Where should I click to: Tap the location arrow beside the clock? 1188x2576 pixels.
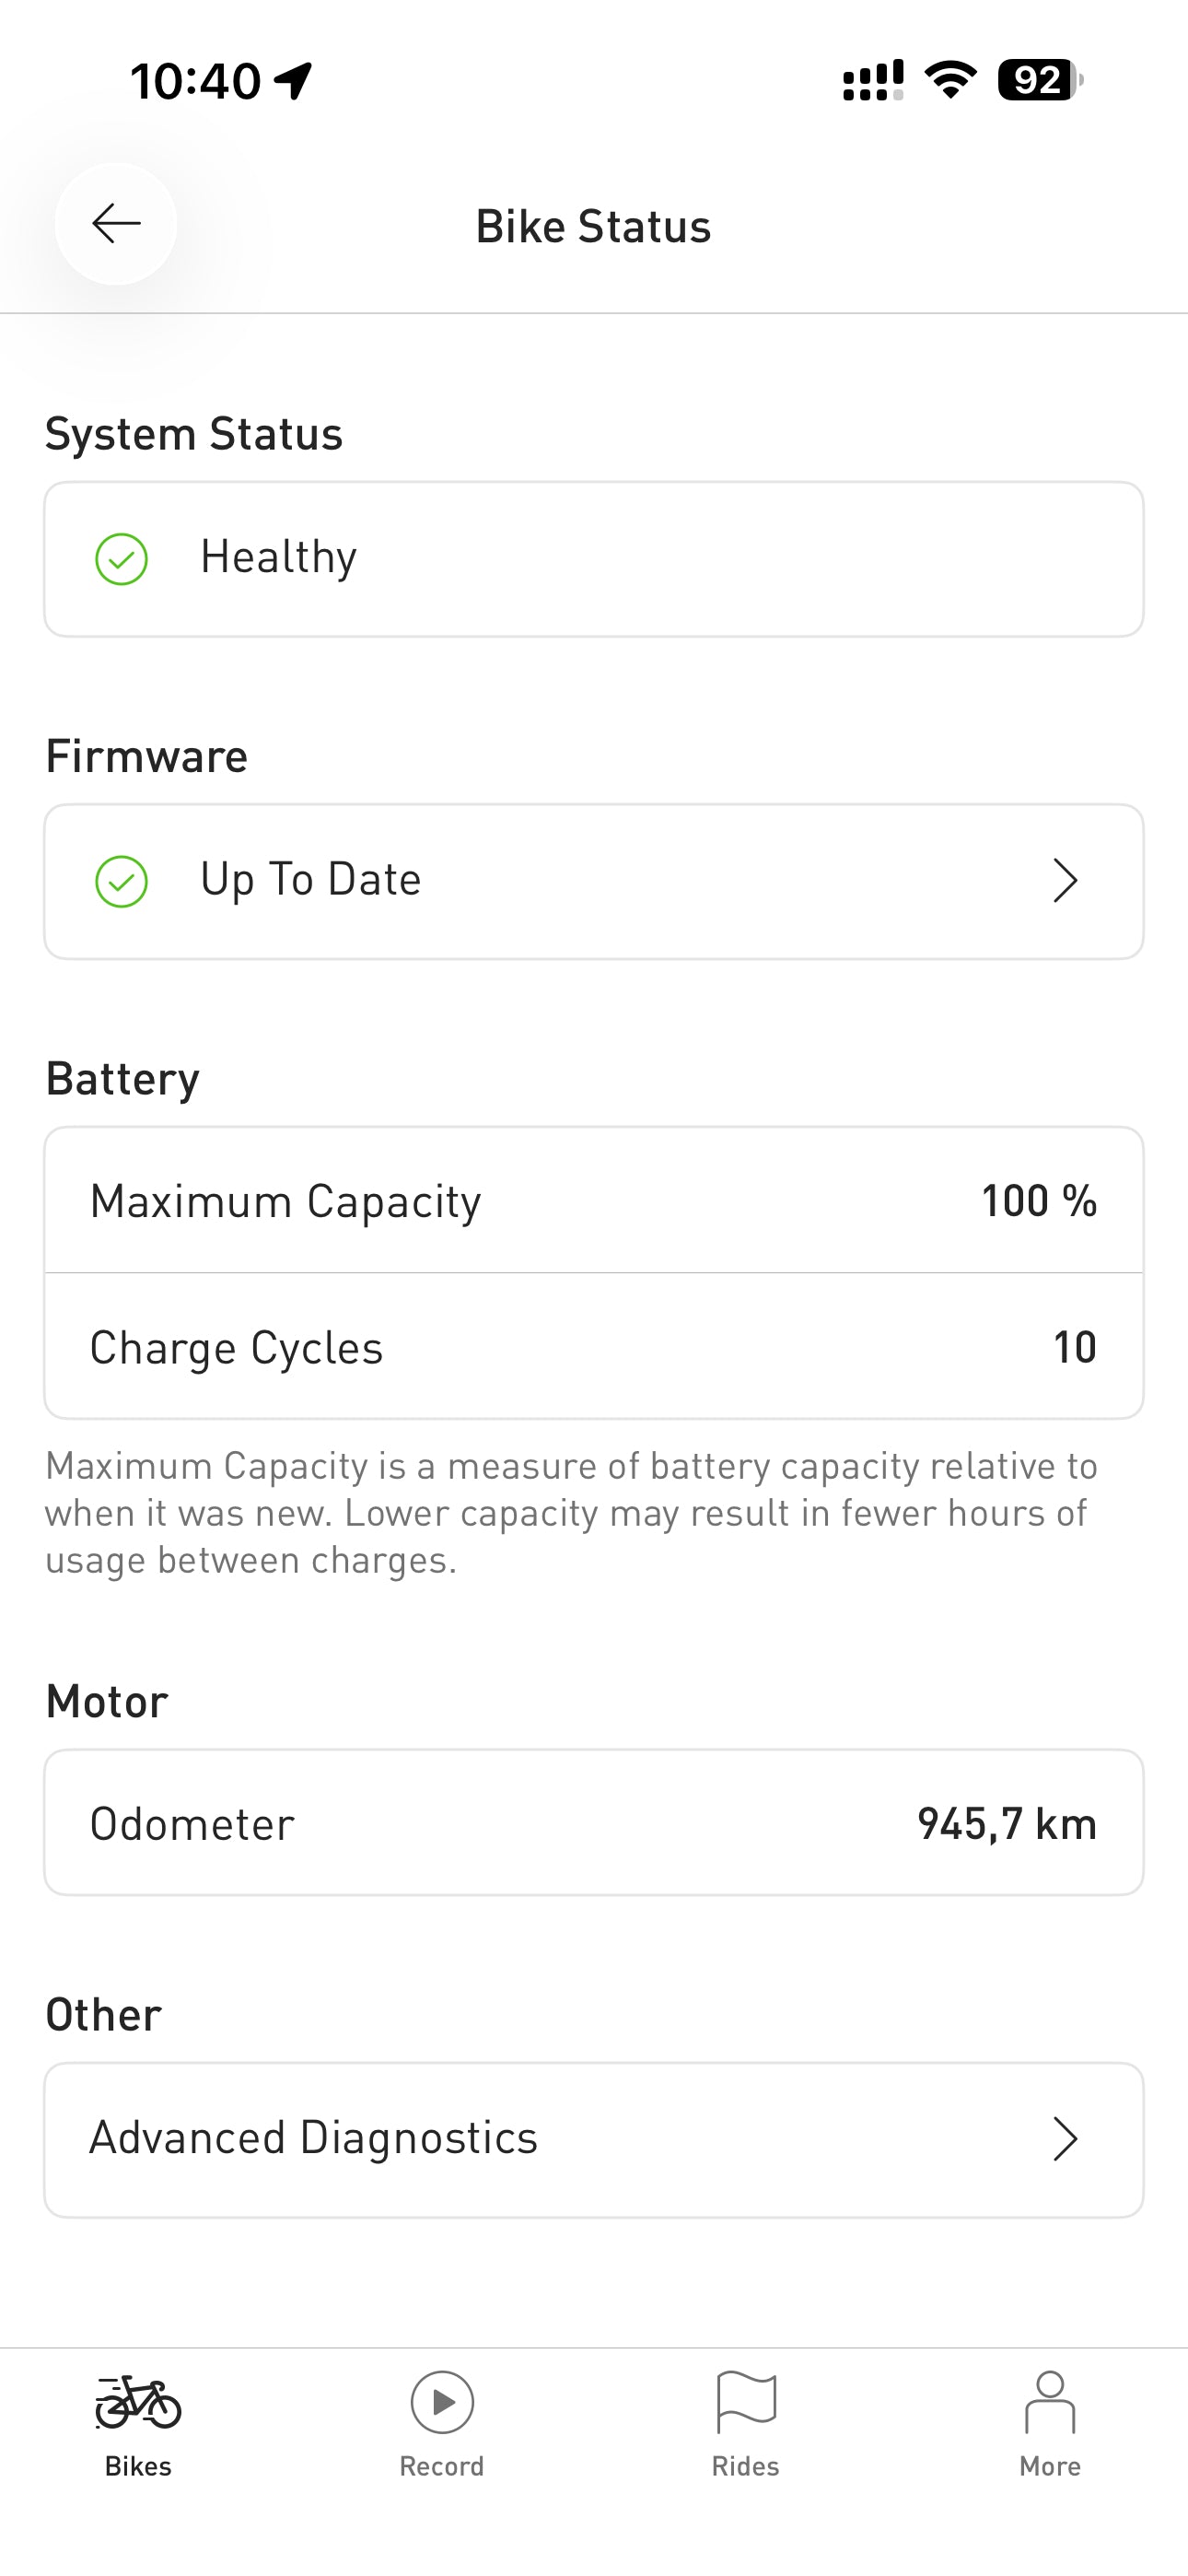click(x=293, y=81)
